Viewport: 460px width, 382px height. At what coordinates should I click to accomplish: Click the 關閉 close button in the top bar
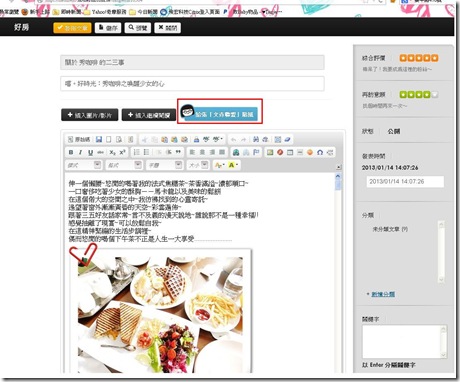pyautogui.click(x=168, y=28)
